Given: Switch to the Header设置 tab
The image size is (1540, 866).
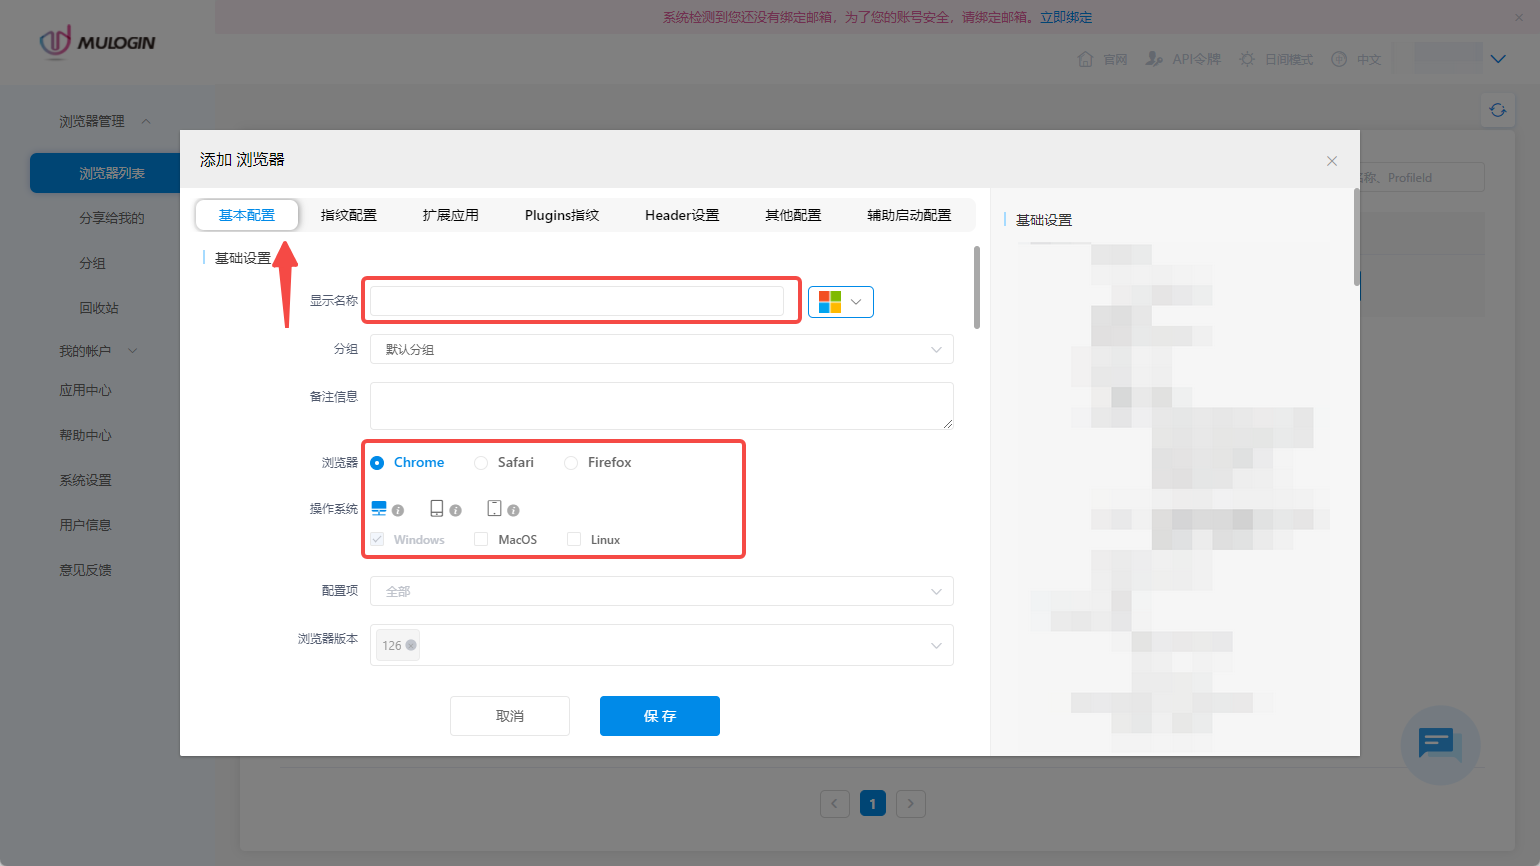Looking at the screenshot, I should (682, 215).
